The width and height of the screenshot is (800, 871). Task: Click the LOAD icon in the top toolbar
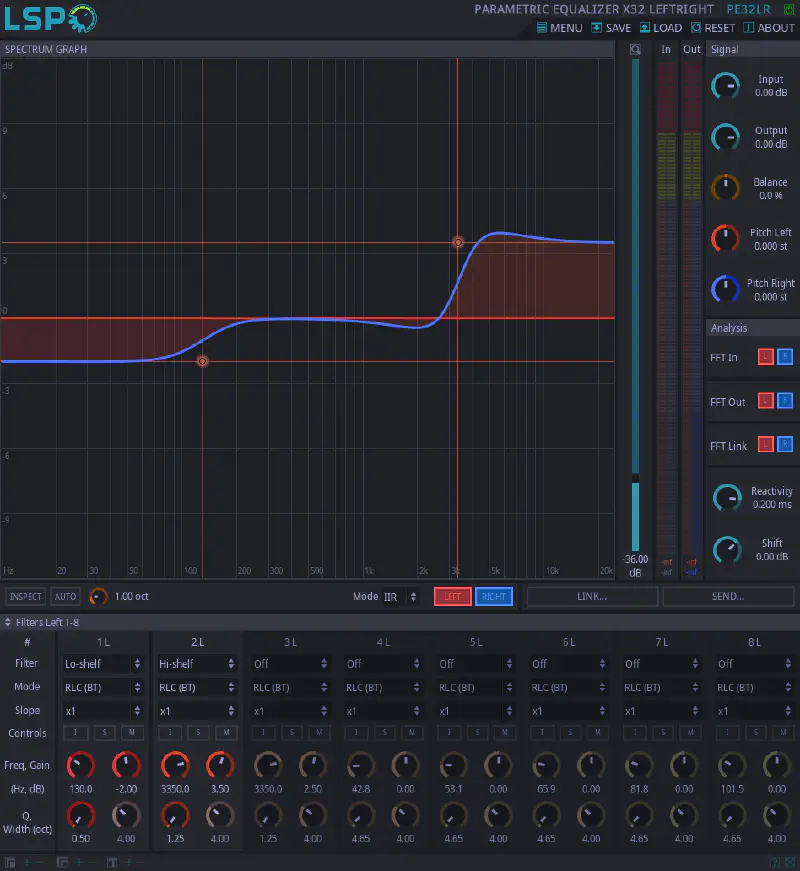[x=646, y=28]
